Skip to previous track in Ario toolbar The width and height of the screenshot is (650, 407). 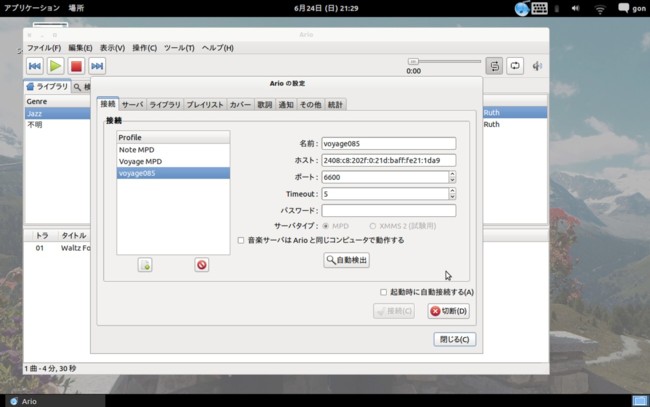35,66
